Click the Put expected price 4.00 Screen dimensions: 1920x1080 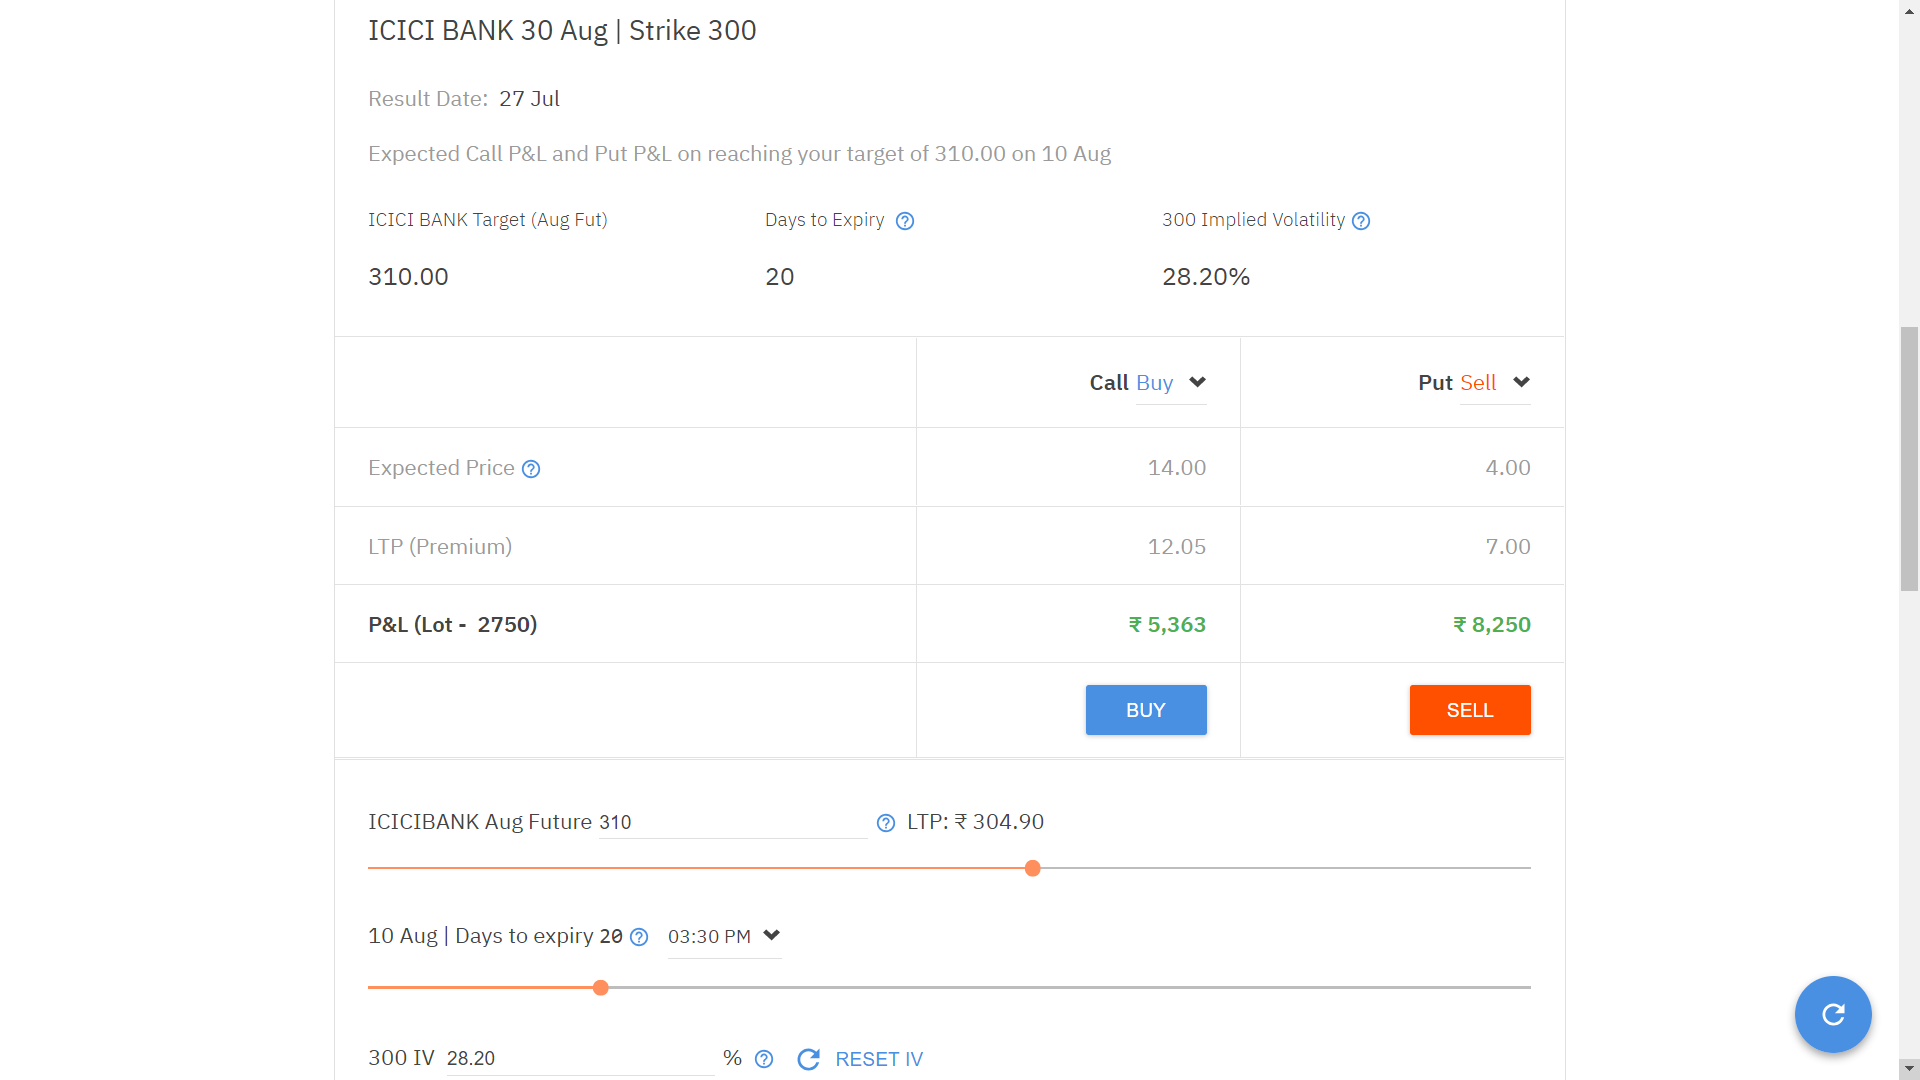[x=1508, y=468]
